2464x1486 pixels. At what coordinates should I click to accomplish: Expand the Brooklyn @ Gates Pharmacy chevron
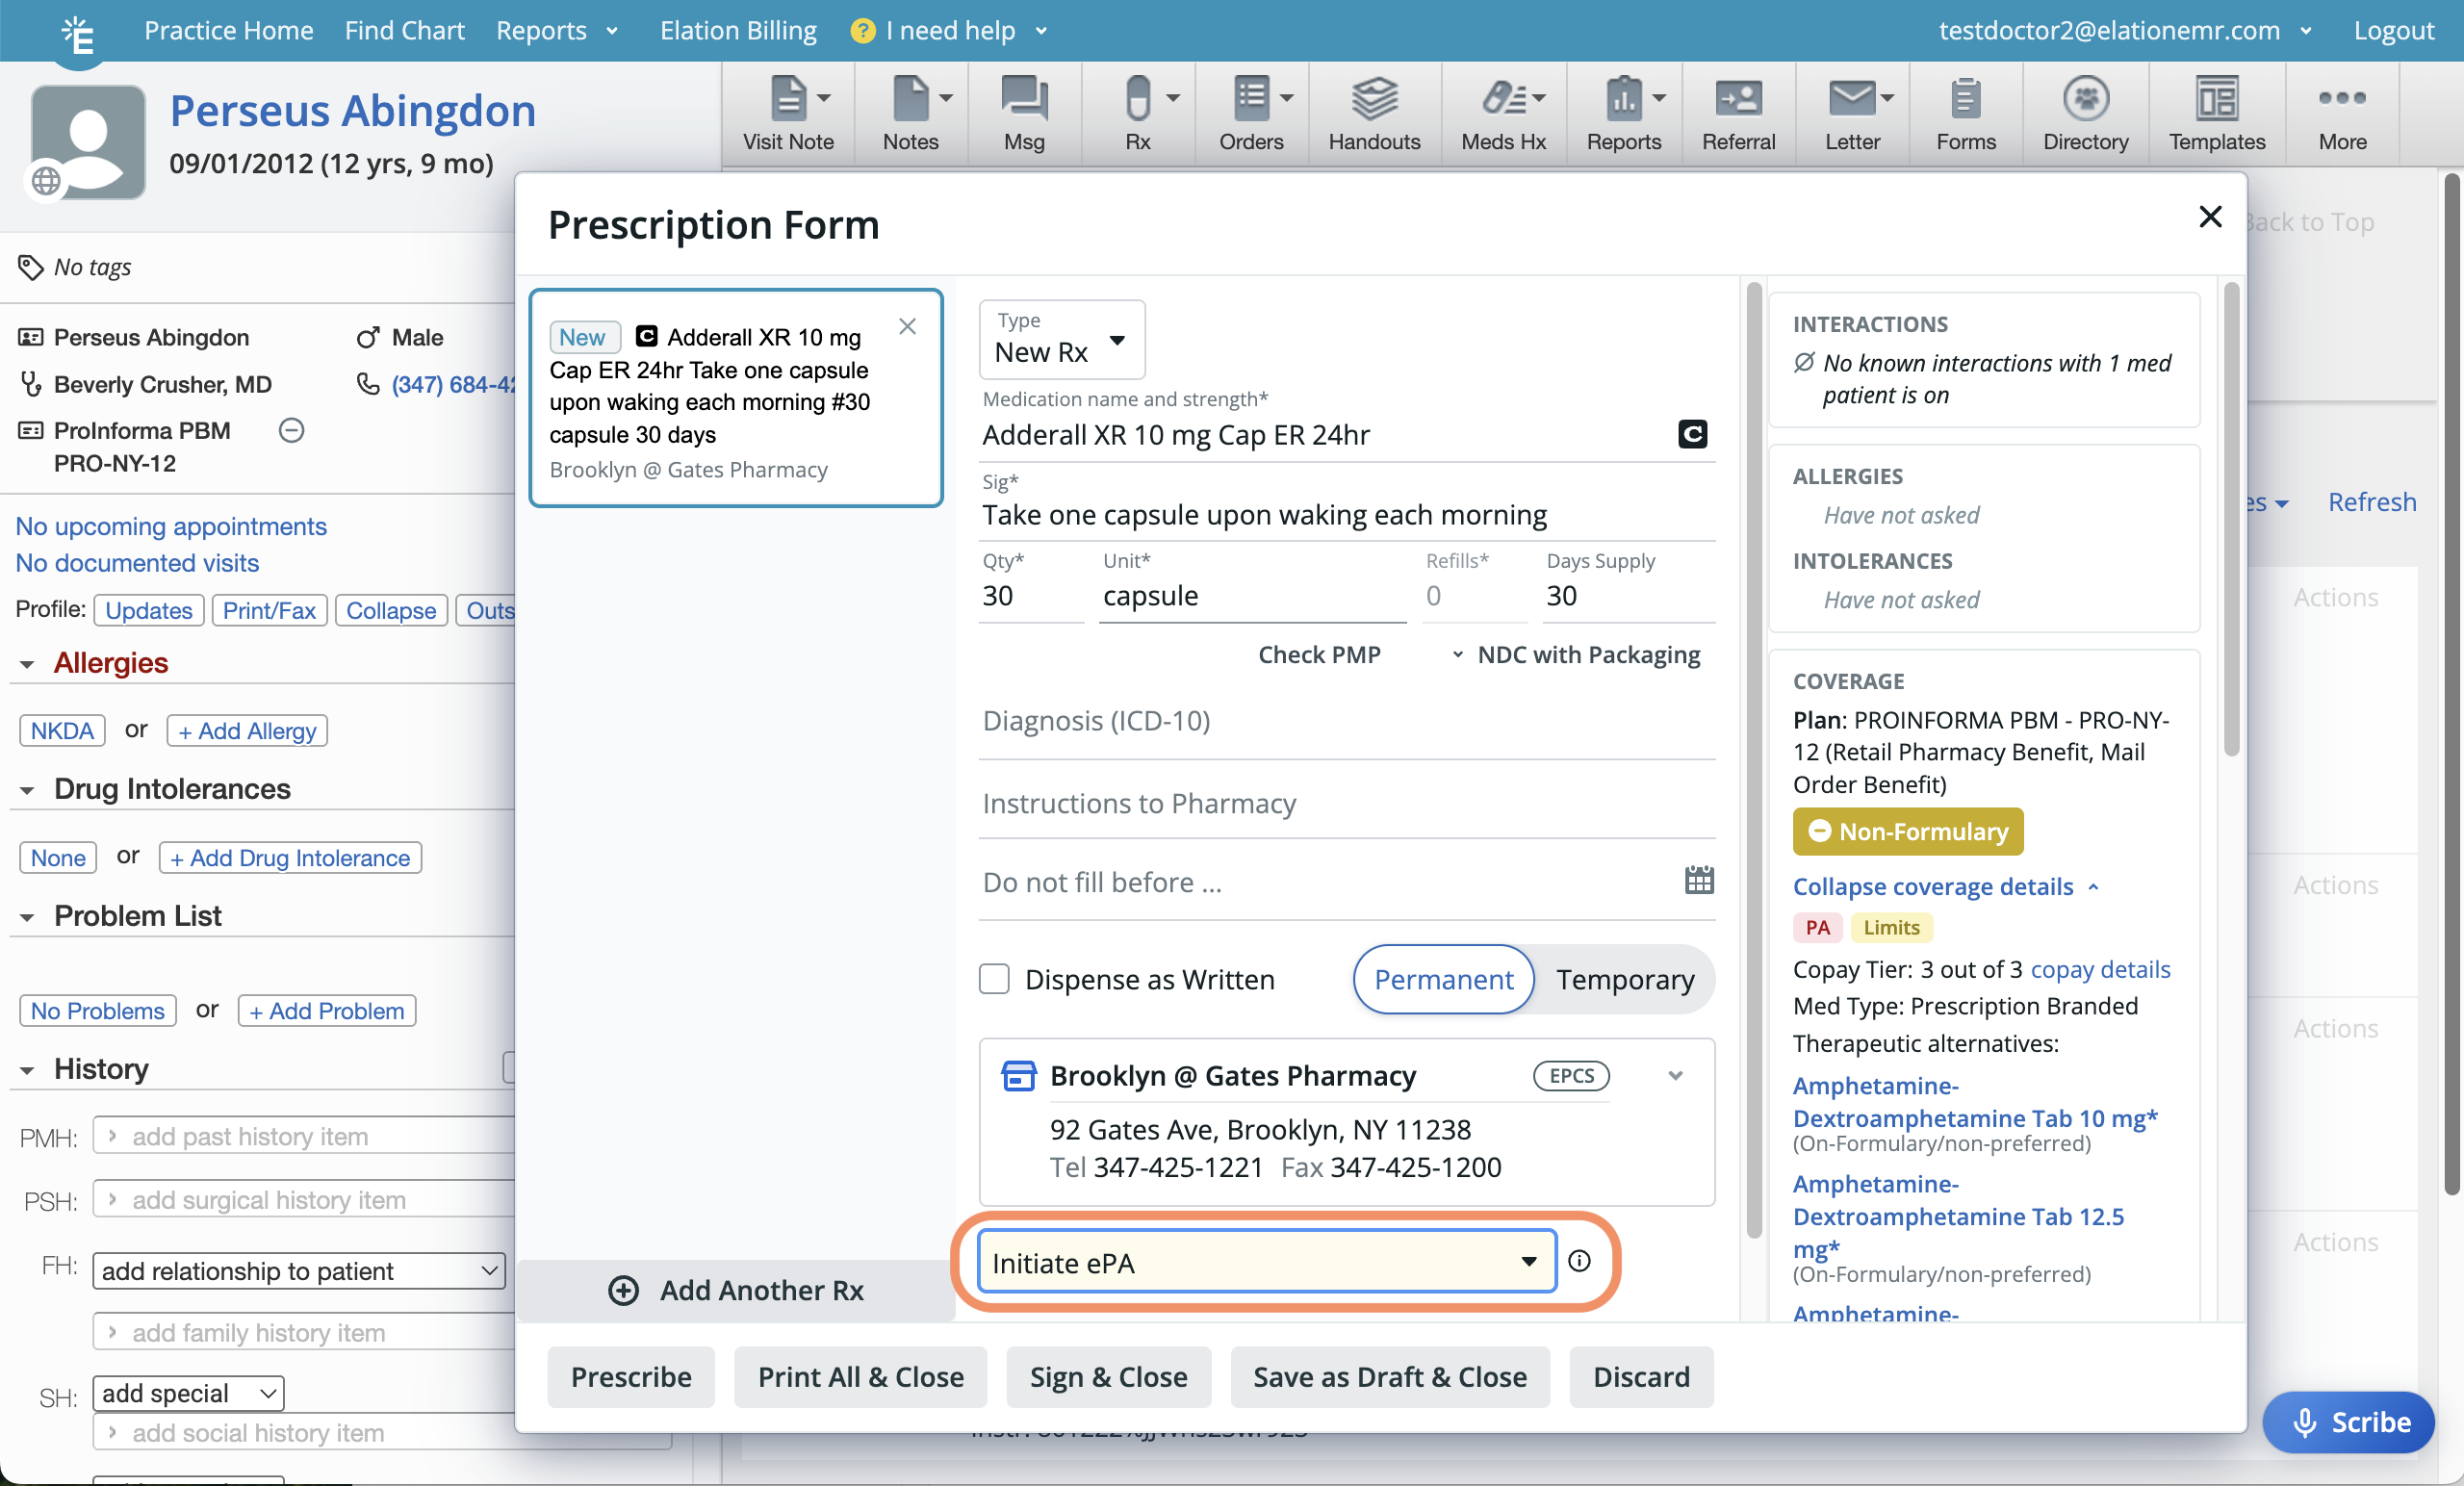tap(1675, 1076)
